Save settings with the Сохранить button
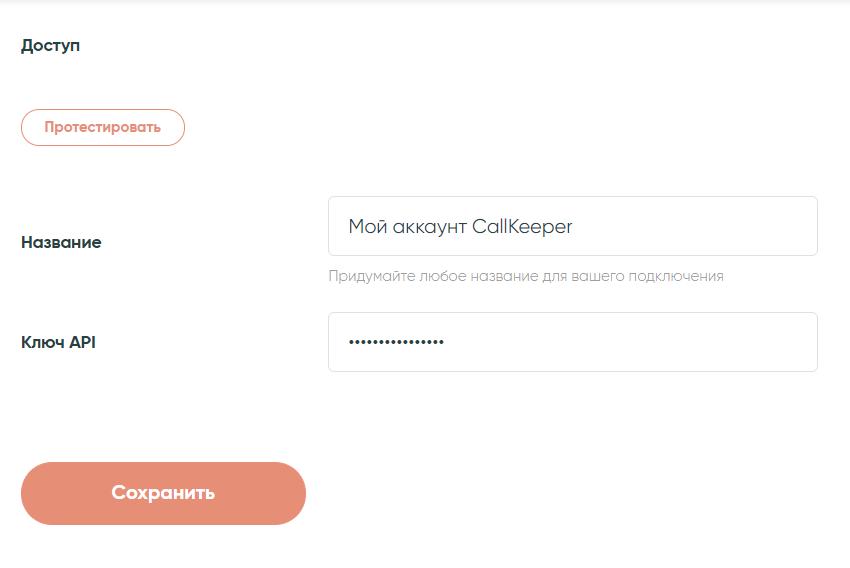850x568 pixels. [x=163, y=493]
